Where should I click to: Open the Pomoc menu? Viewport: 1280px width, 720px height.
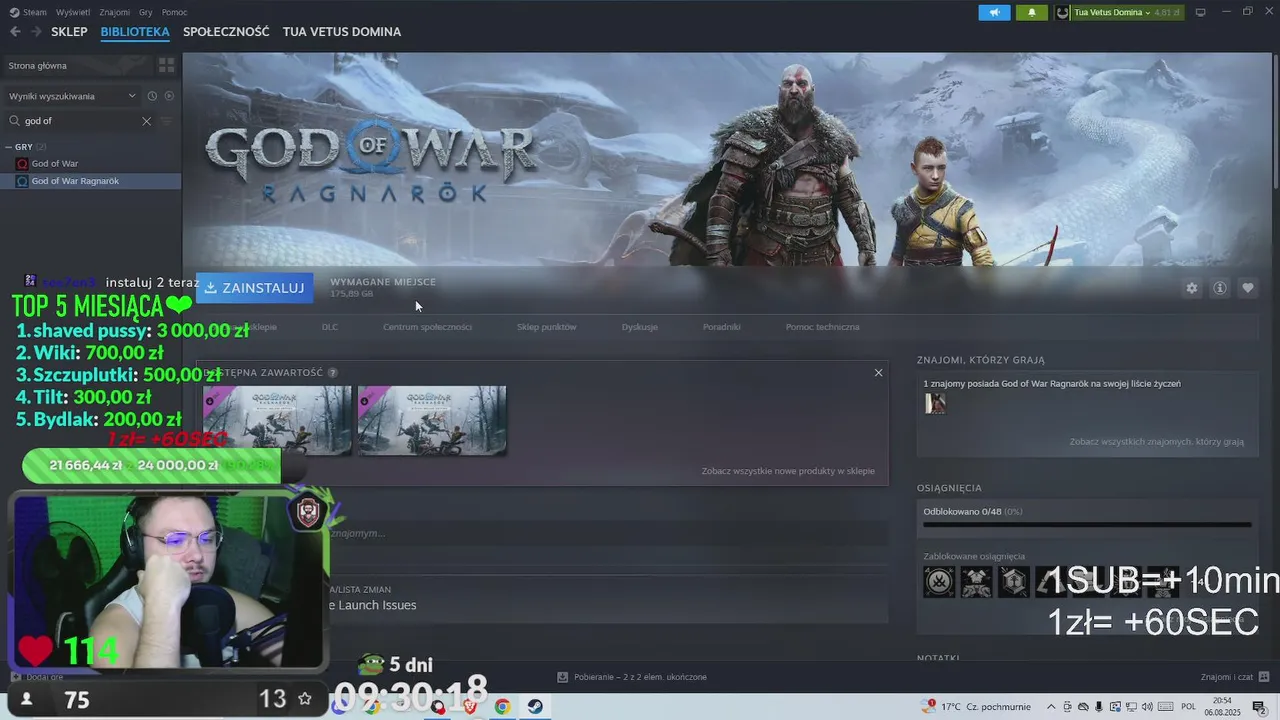pos(174,12)
